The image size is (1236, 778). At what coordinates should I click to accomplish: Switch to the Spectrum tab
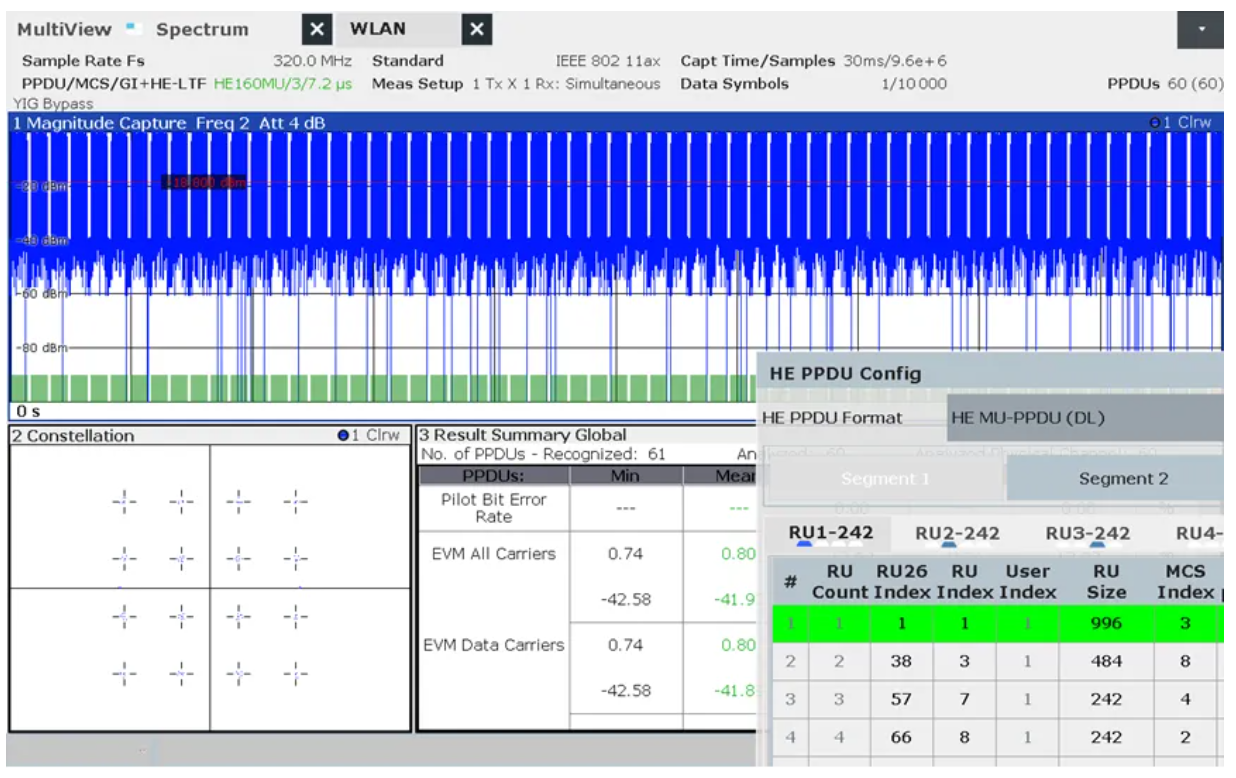click(x=202, y=30)
